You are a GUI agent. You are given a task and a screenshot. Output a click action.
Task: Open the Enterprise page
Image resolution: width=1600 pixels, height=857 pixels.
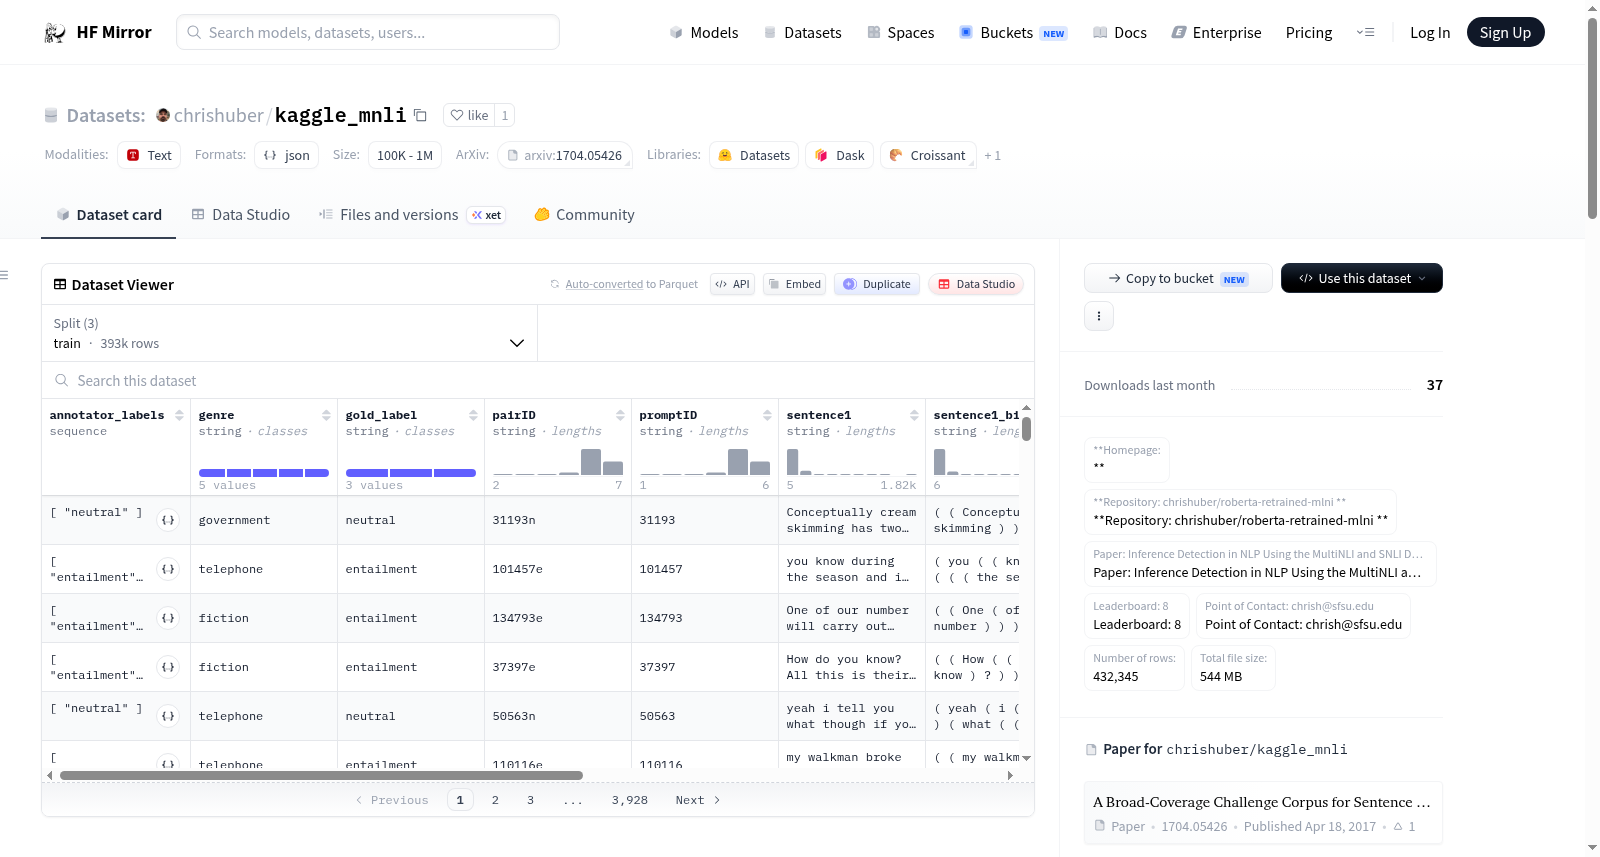(1216, 32)
